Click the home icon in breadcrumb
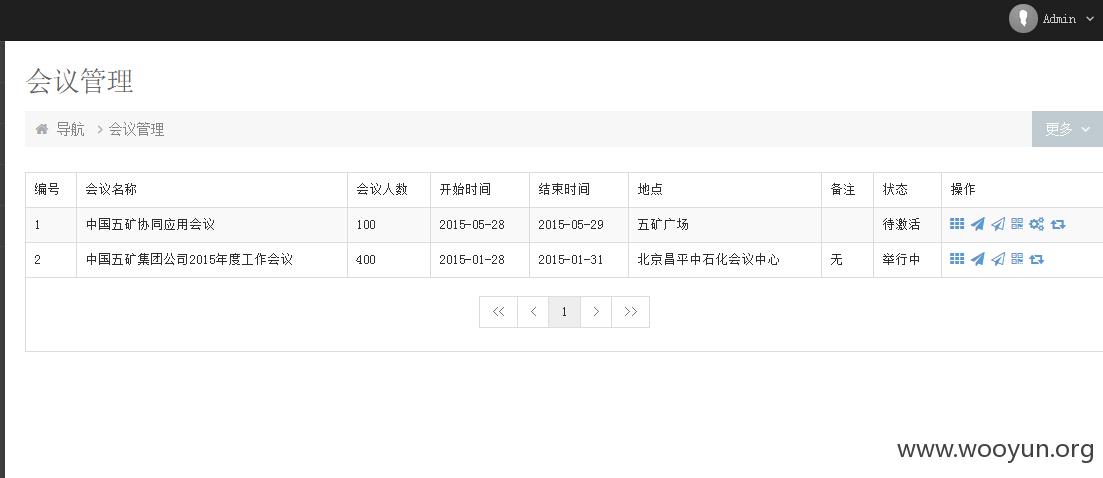Screen dimensions: 1103x478 tap(42, 129)
